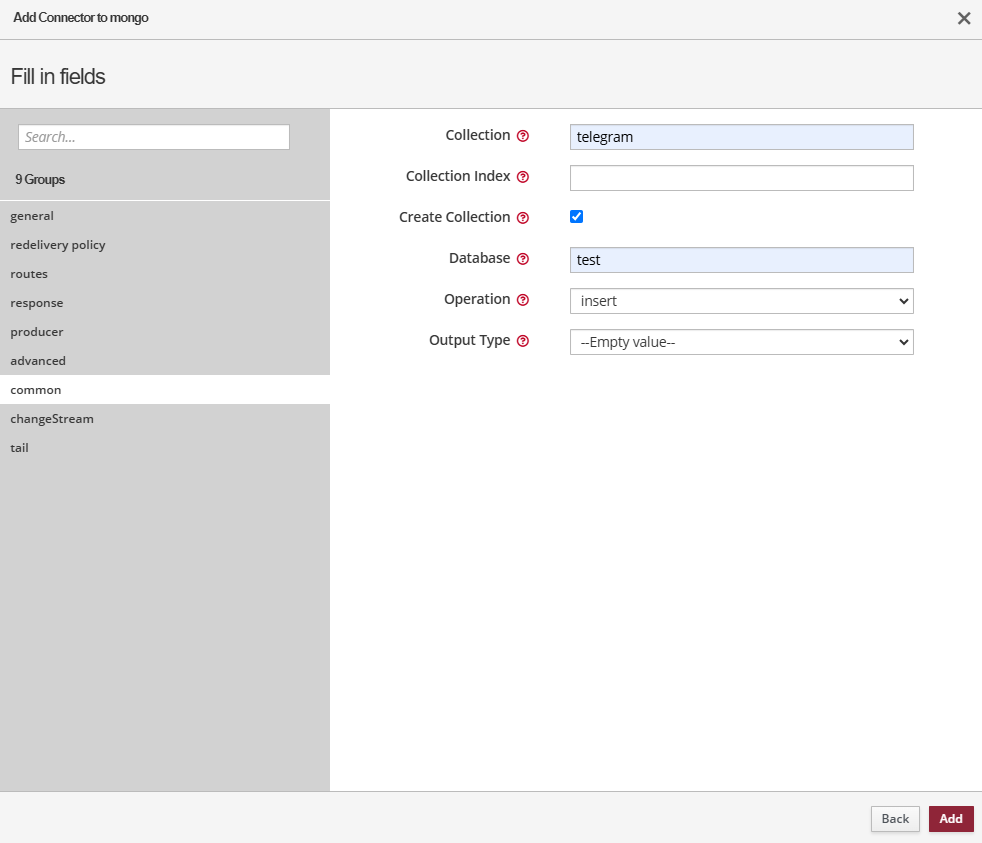
Task: Open the Operation dropdown
Action: pos(741,301)
